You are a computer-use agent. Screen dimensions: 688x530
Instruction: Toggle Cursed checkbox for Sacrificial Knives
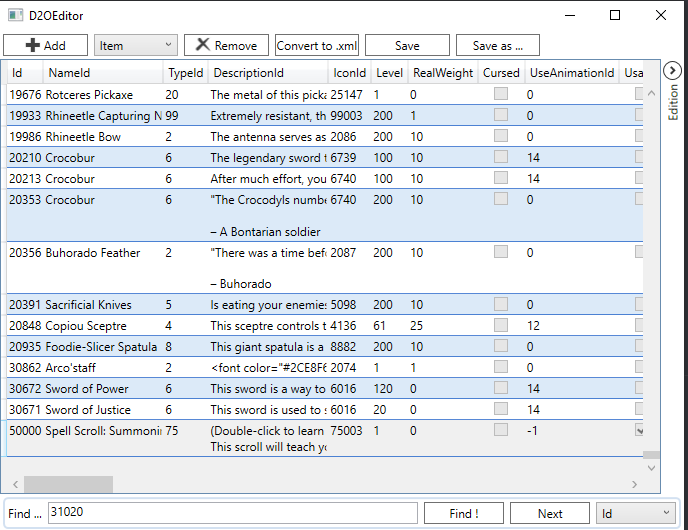click(x=501, y=304)
